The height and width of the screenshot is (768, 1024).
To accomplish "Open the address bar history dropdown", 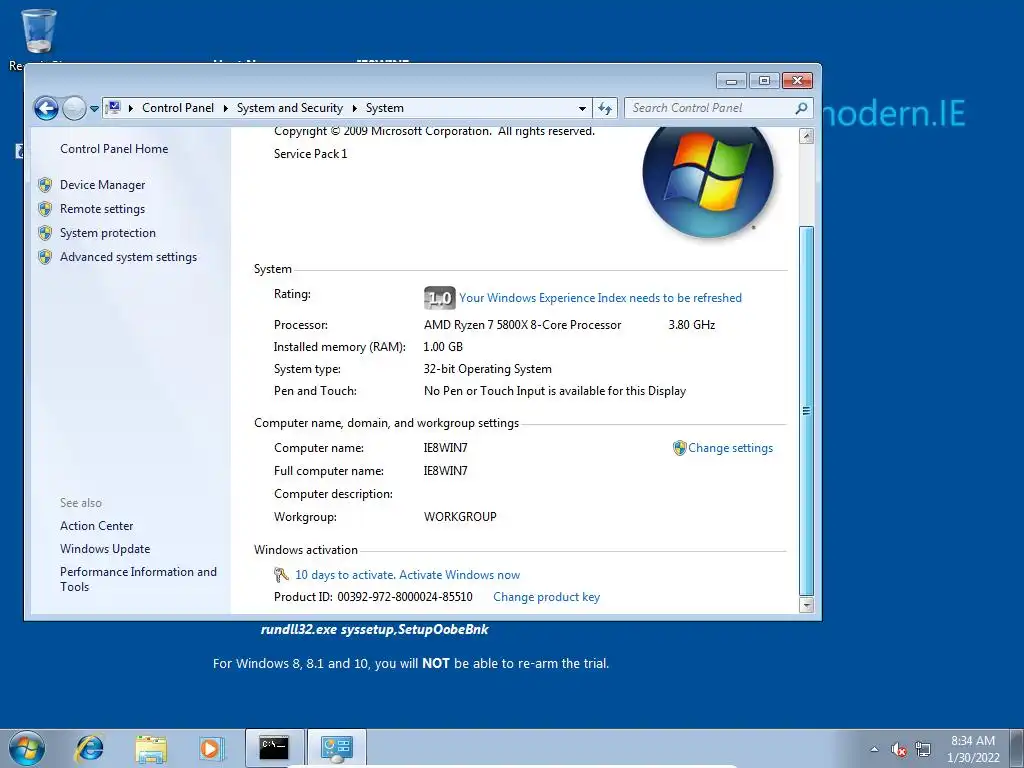I will (582, 108).
